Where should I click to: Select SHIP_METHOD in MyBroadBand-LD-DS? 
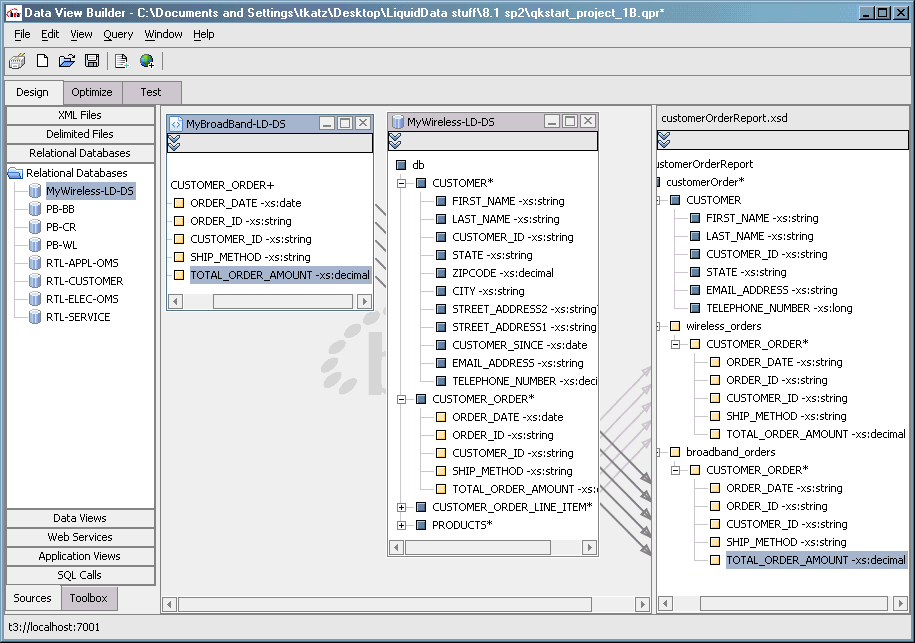250,257
